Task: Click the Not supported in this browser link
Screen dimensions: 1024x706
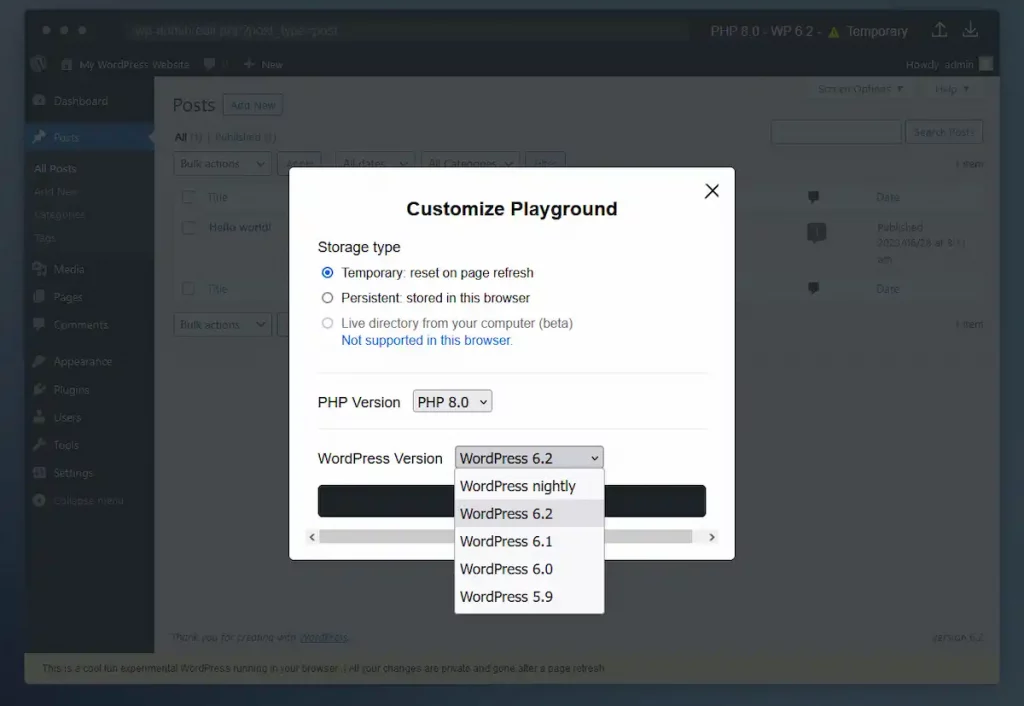Action: tap(426, 341)
